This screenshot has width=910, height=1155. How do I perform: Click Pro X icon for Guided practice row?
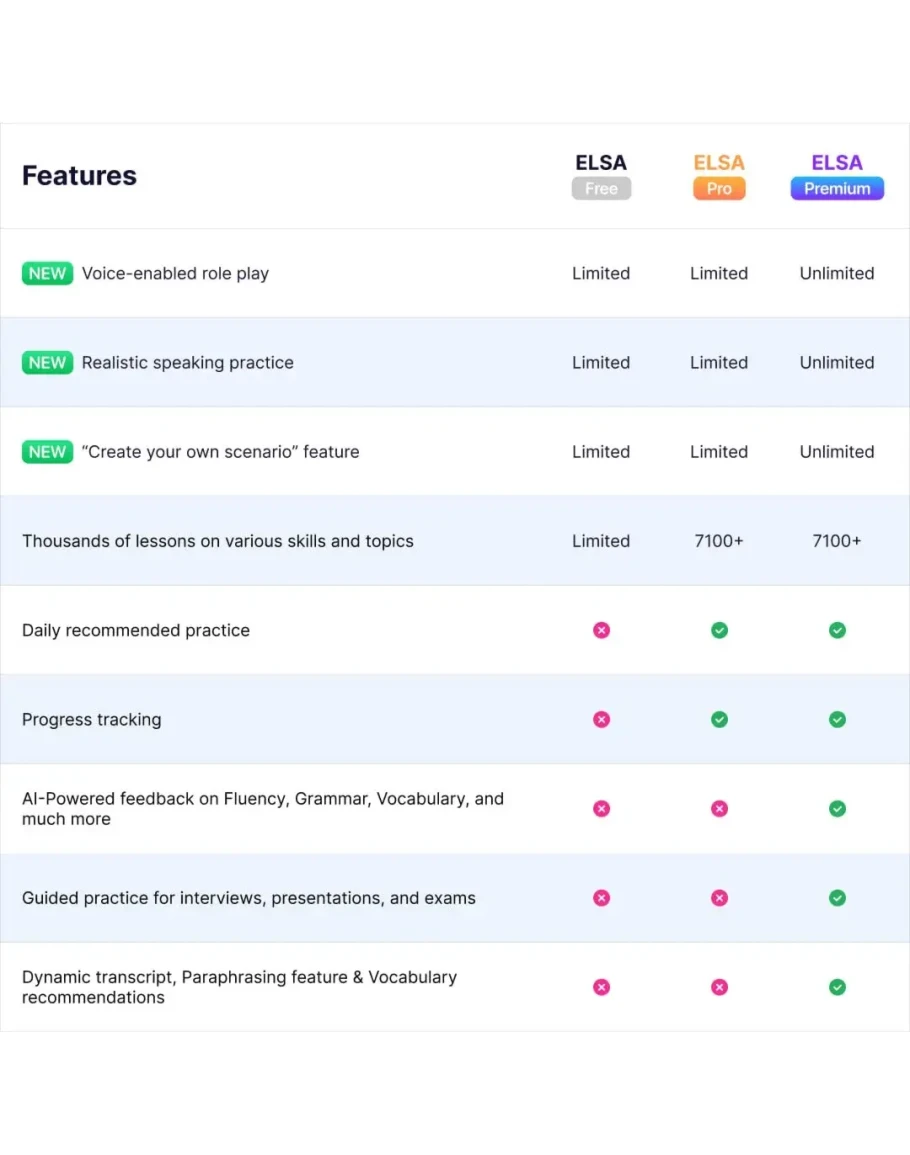point(719,898)
